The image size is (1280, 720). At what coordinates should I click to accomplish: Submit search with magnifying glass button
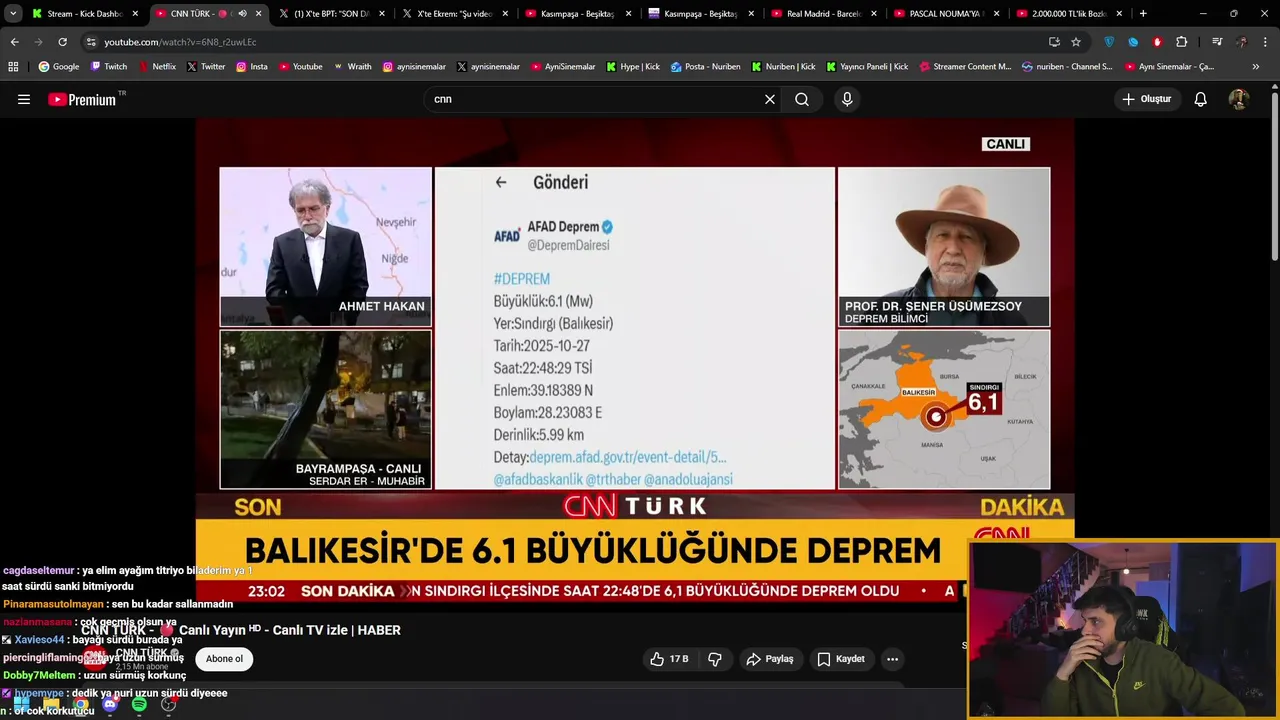coord(802,99)
